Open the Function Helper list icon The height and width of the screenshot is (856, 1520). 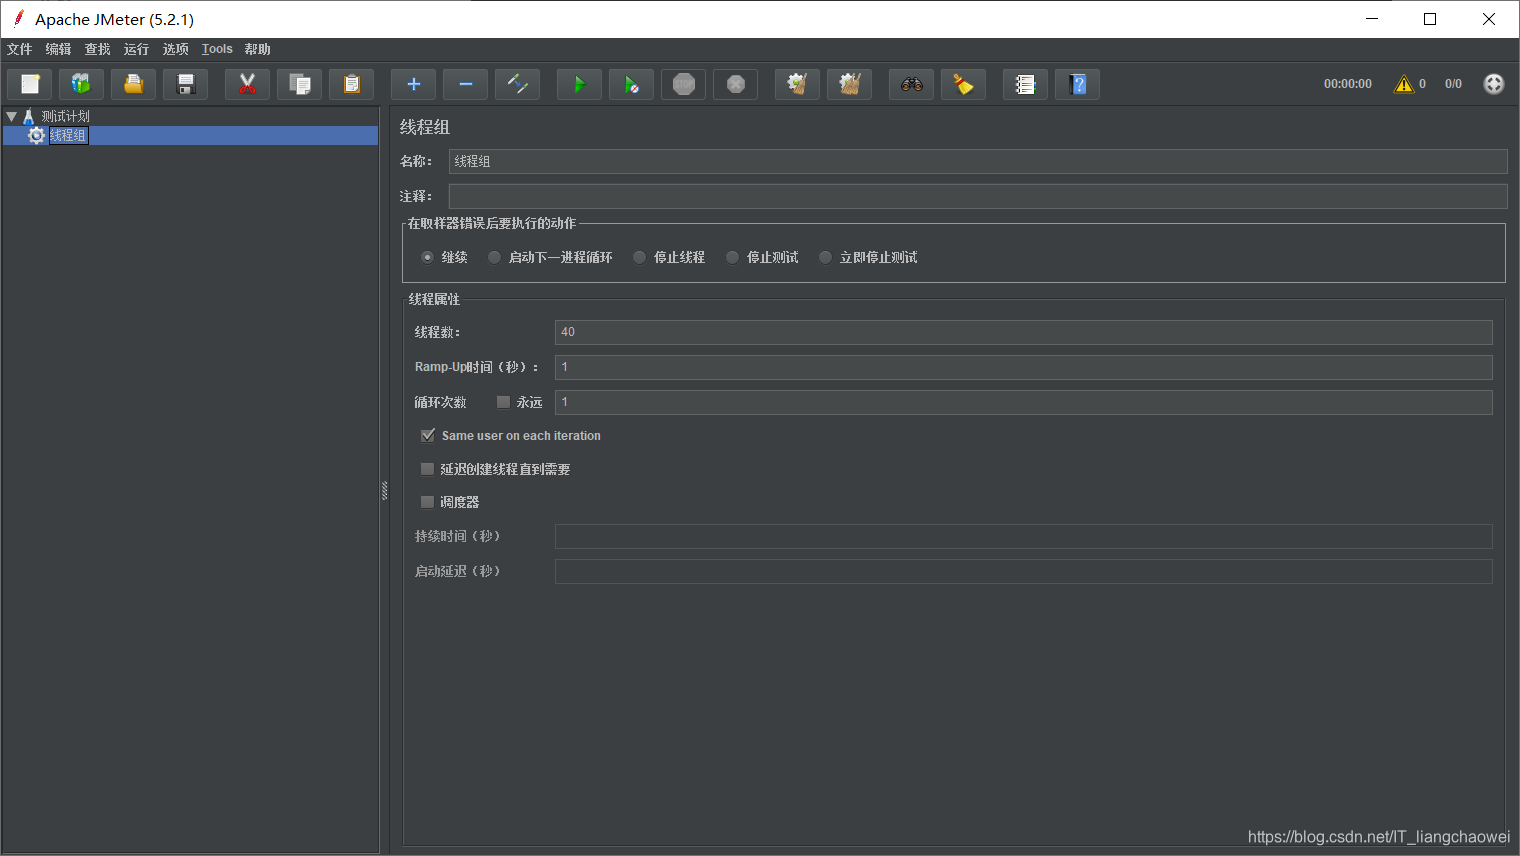[x=1025, y=84]
